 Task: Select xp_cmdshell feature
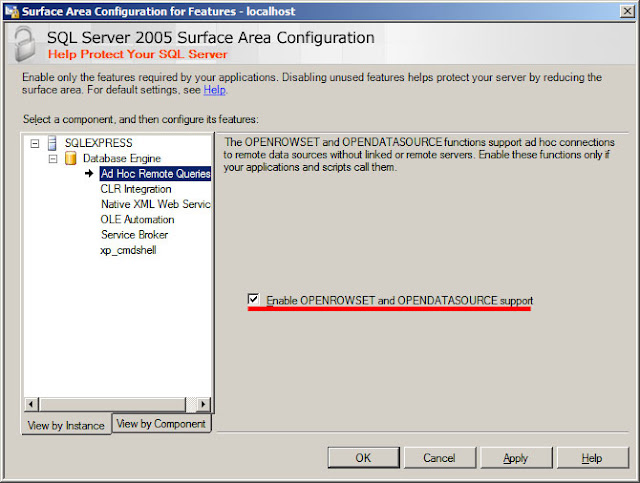[x=128, y=250]
